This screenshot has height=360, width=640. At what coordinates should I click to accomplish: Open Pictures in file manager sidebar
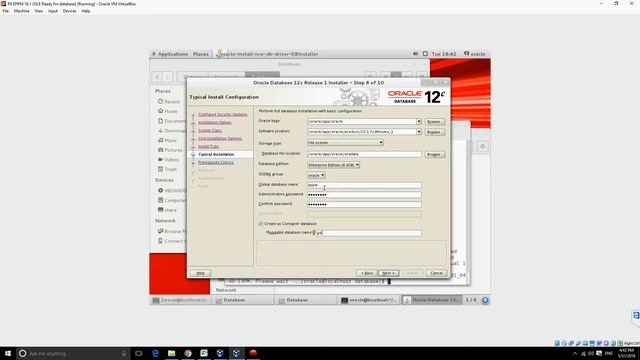pyautogui.click(x=170, y=150)
